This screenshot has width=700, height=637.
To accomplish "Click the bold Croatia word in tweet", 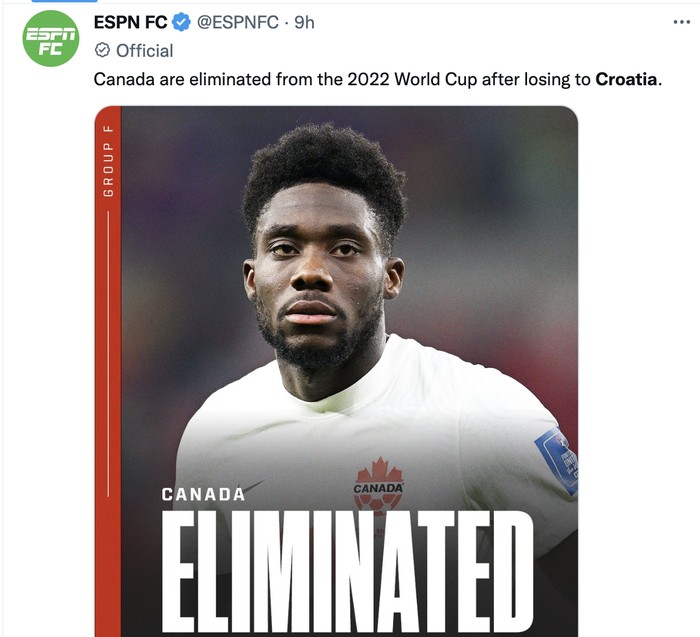I will point(626,79).
